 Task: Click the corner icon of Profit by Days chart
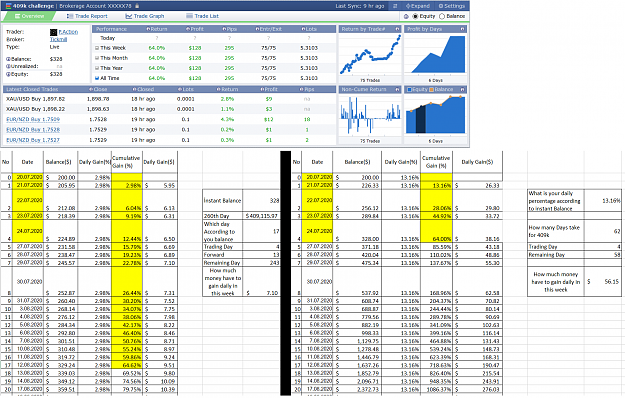[462, 29]
